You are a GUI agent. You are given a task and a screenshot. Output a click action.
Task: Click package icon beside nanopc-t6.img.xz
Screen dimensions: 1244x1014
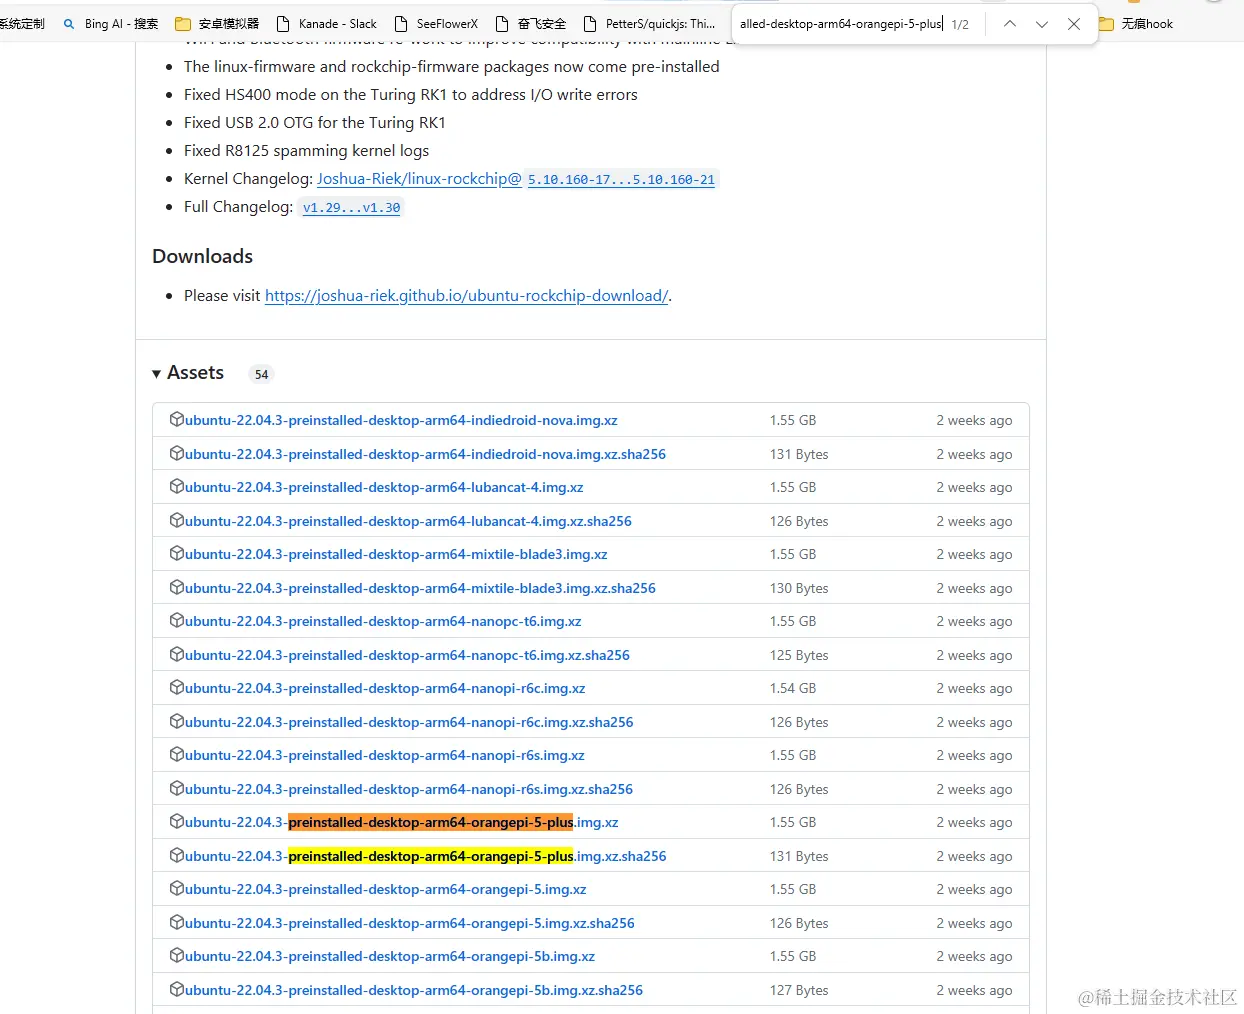coord(177,620)
